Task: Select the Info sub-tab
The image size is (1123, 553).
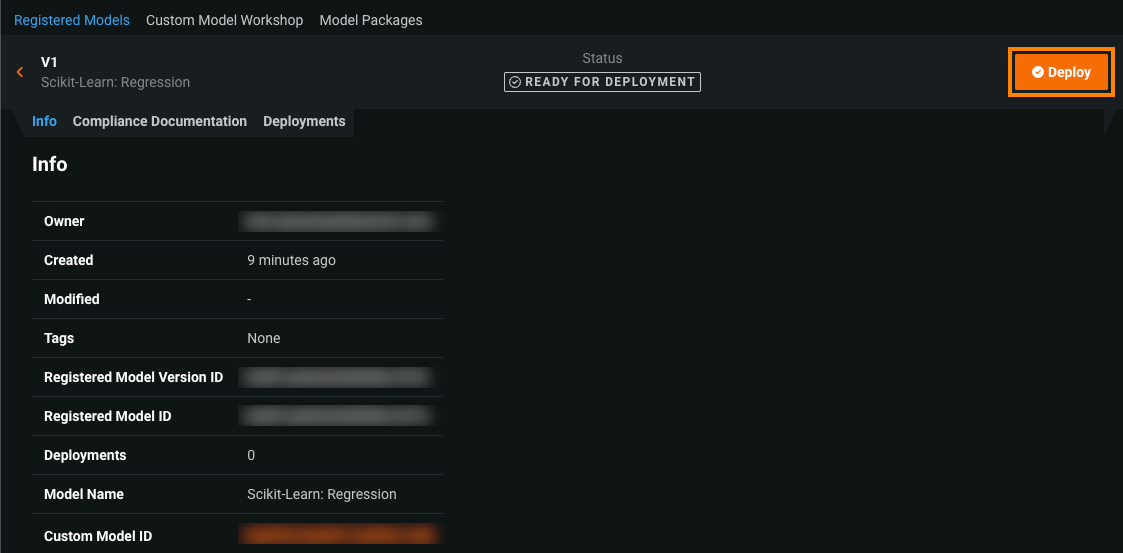Action: (x=44, y=121)
